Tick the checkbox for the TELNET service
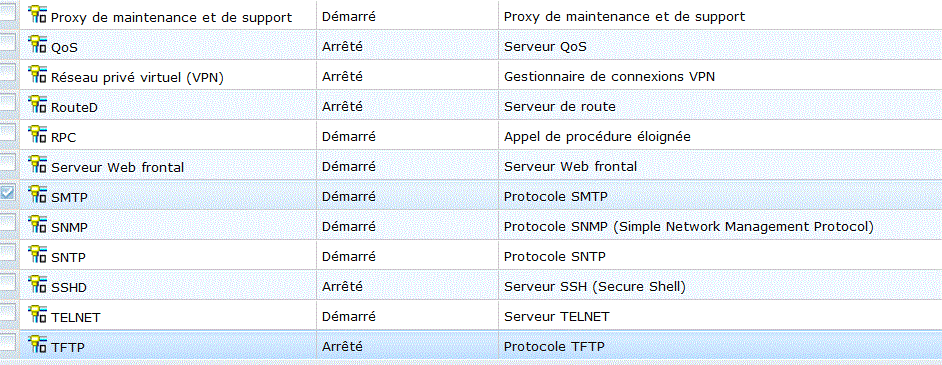 [x=7, y=313]
